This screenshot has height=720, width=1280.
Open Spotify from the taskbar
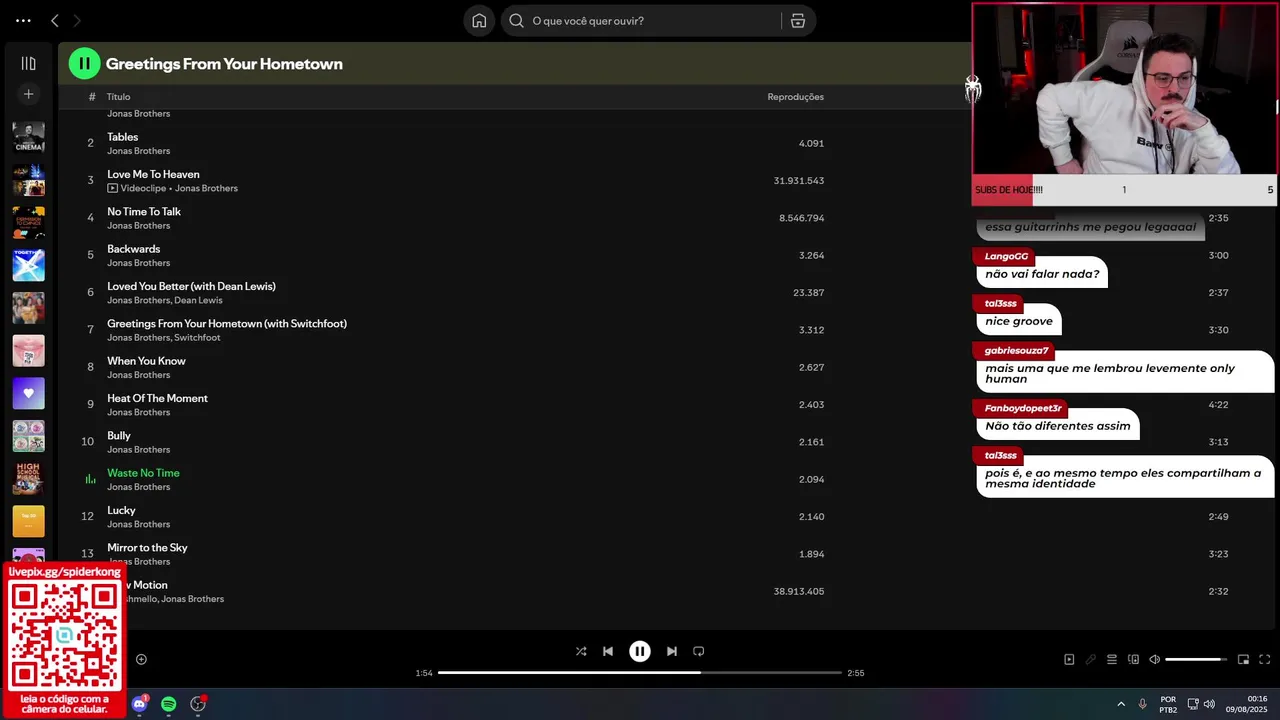pos(169,704)
